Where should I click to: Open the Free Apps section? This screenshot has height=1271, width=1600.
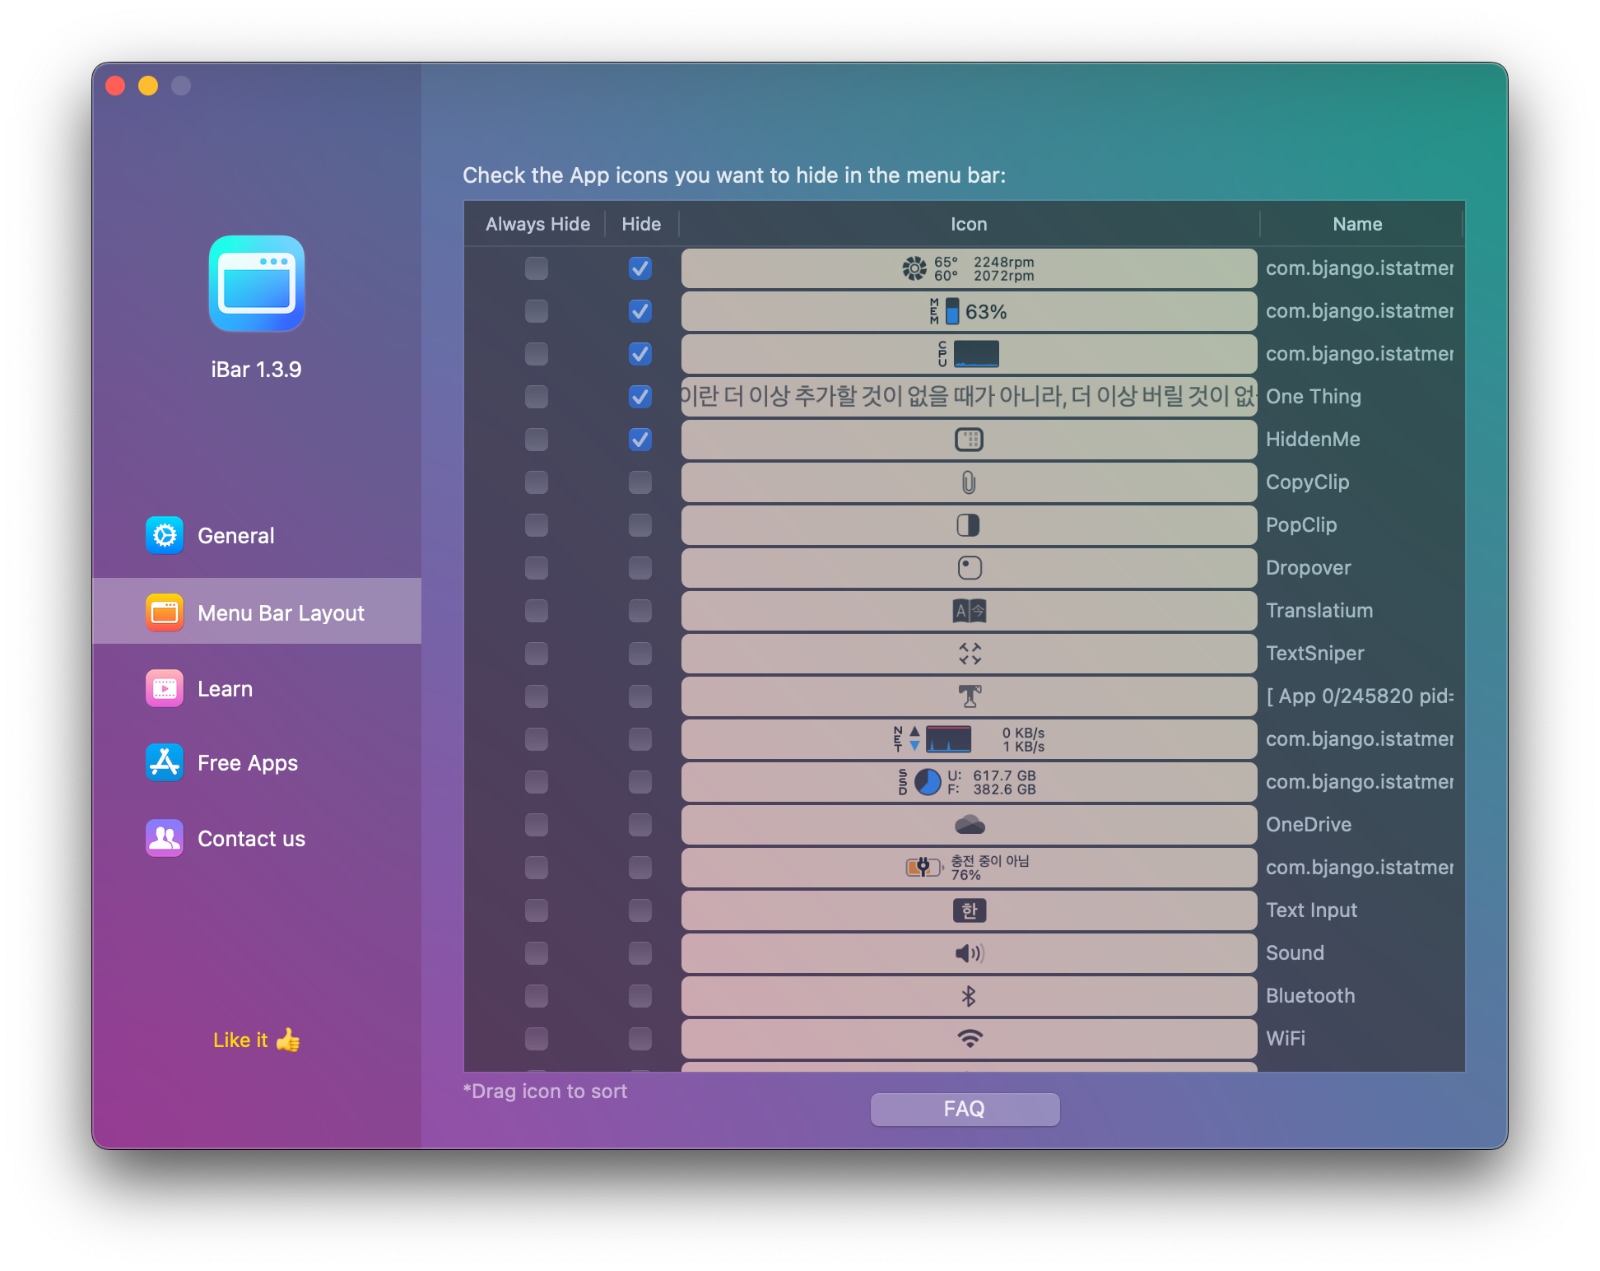(257, 763)
